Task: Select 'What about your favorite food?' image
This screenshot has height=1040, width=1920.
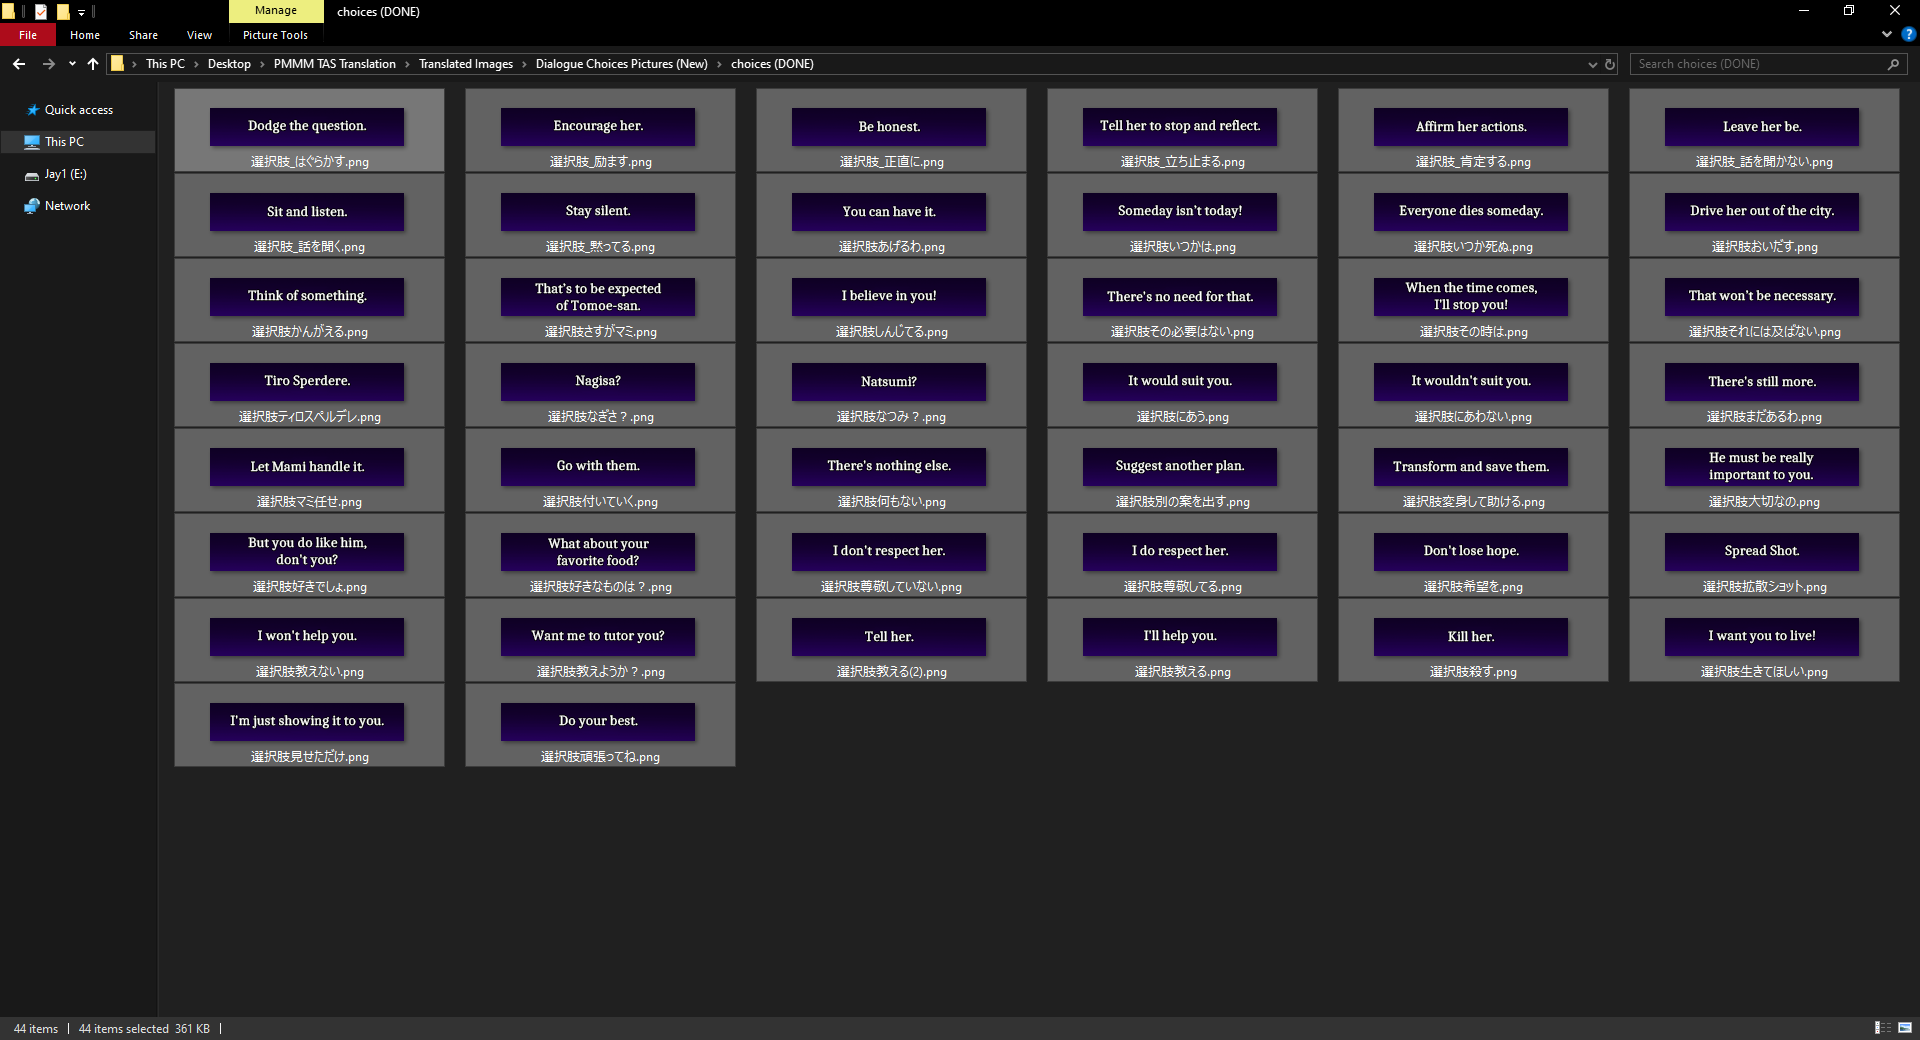Action: coord(600,555)
